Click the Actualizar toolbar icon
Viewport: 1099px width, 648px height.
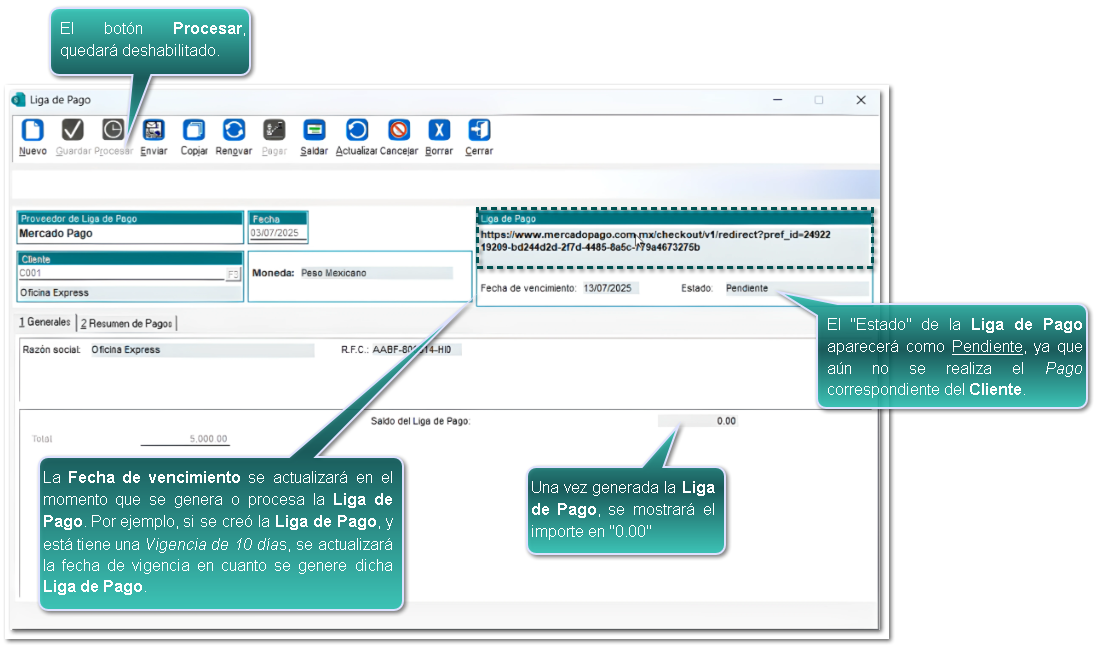pyautogui.click(x=357, y=130)
